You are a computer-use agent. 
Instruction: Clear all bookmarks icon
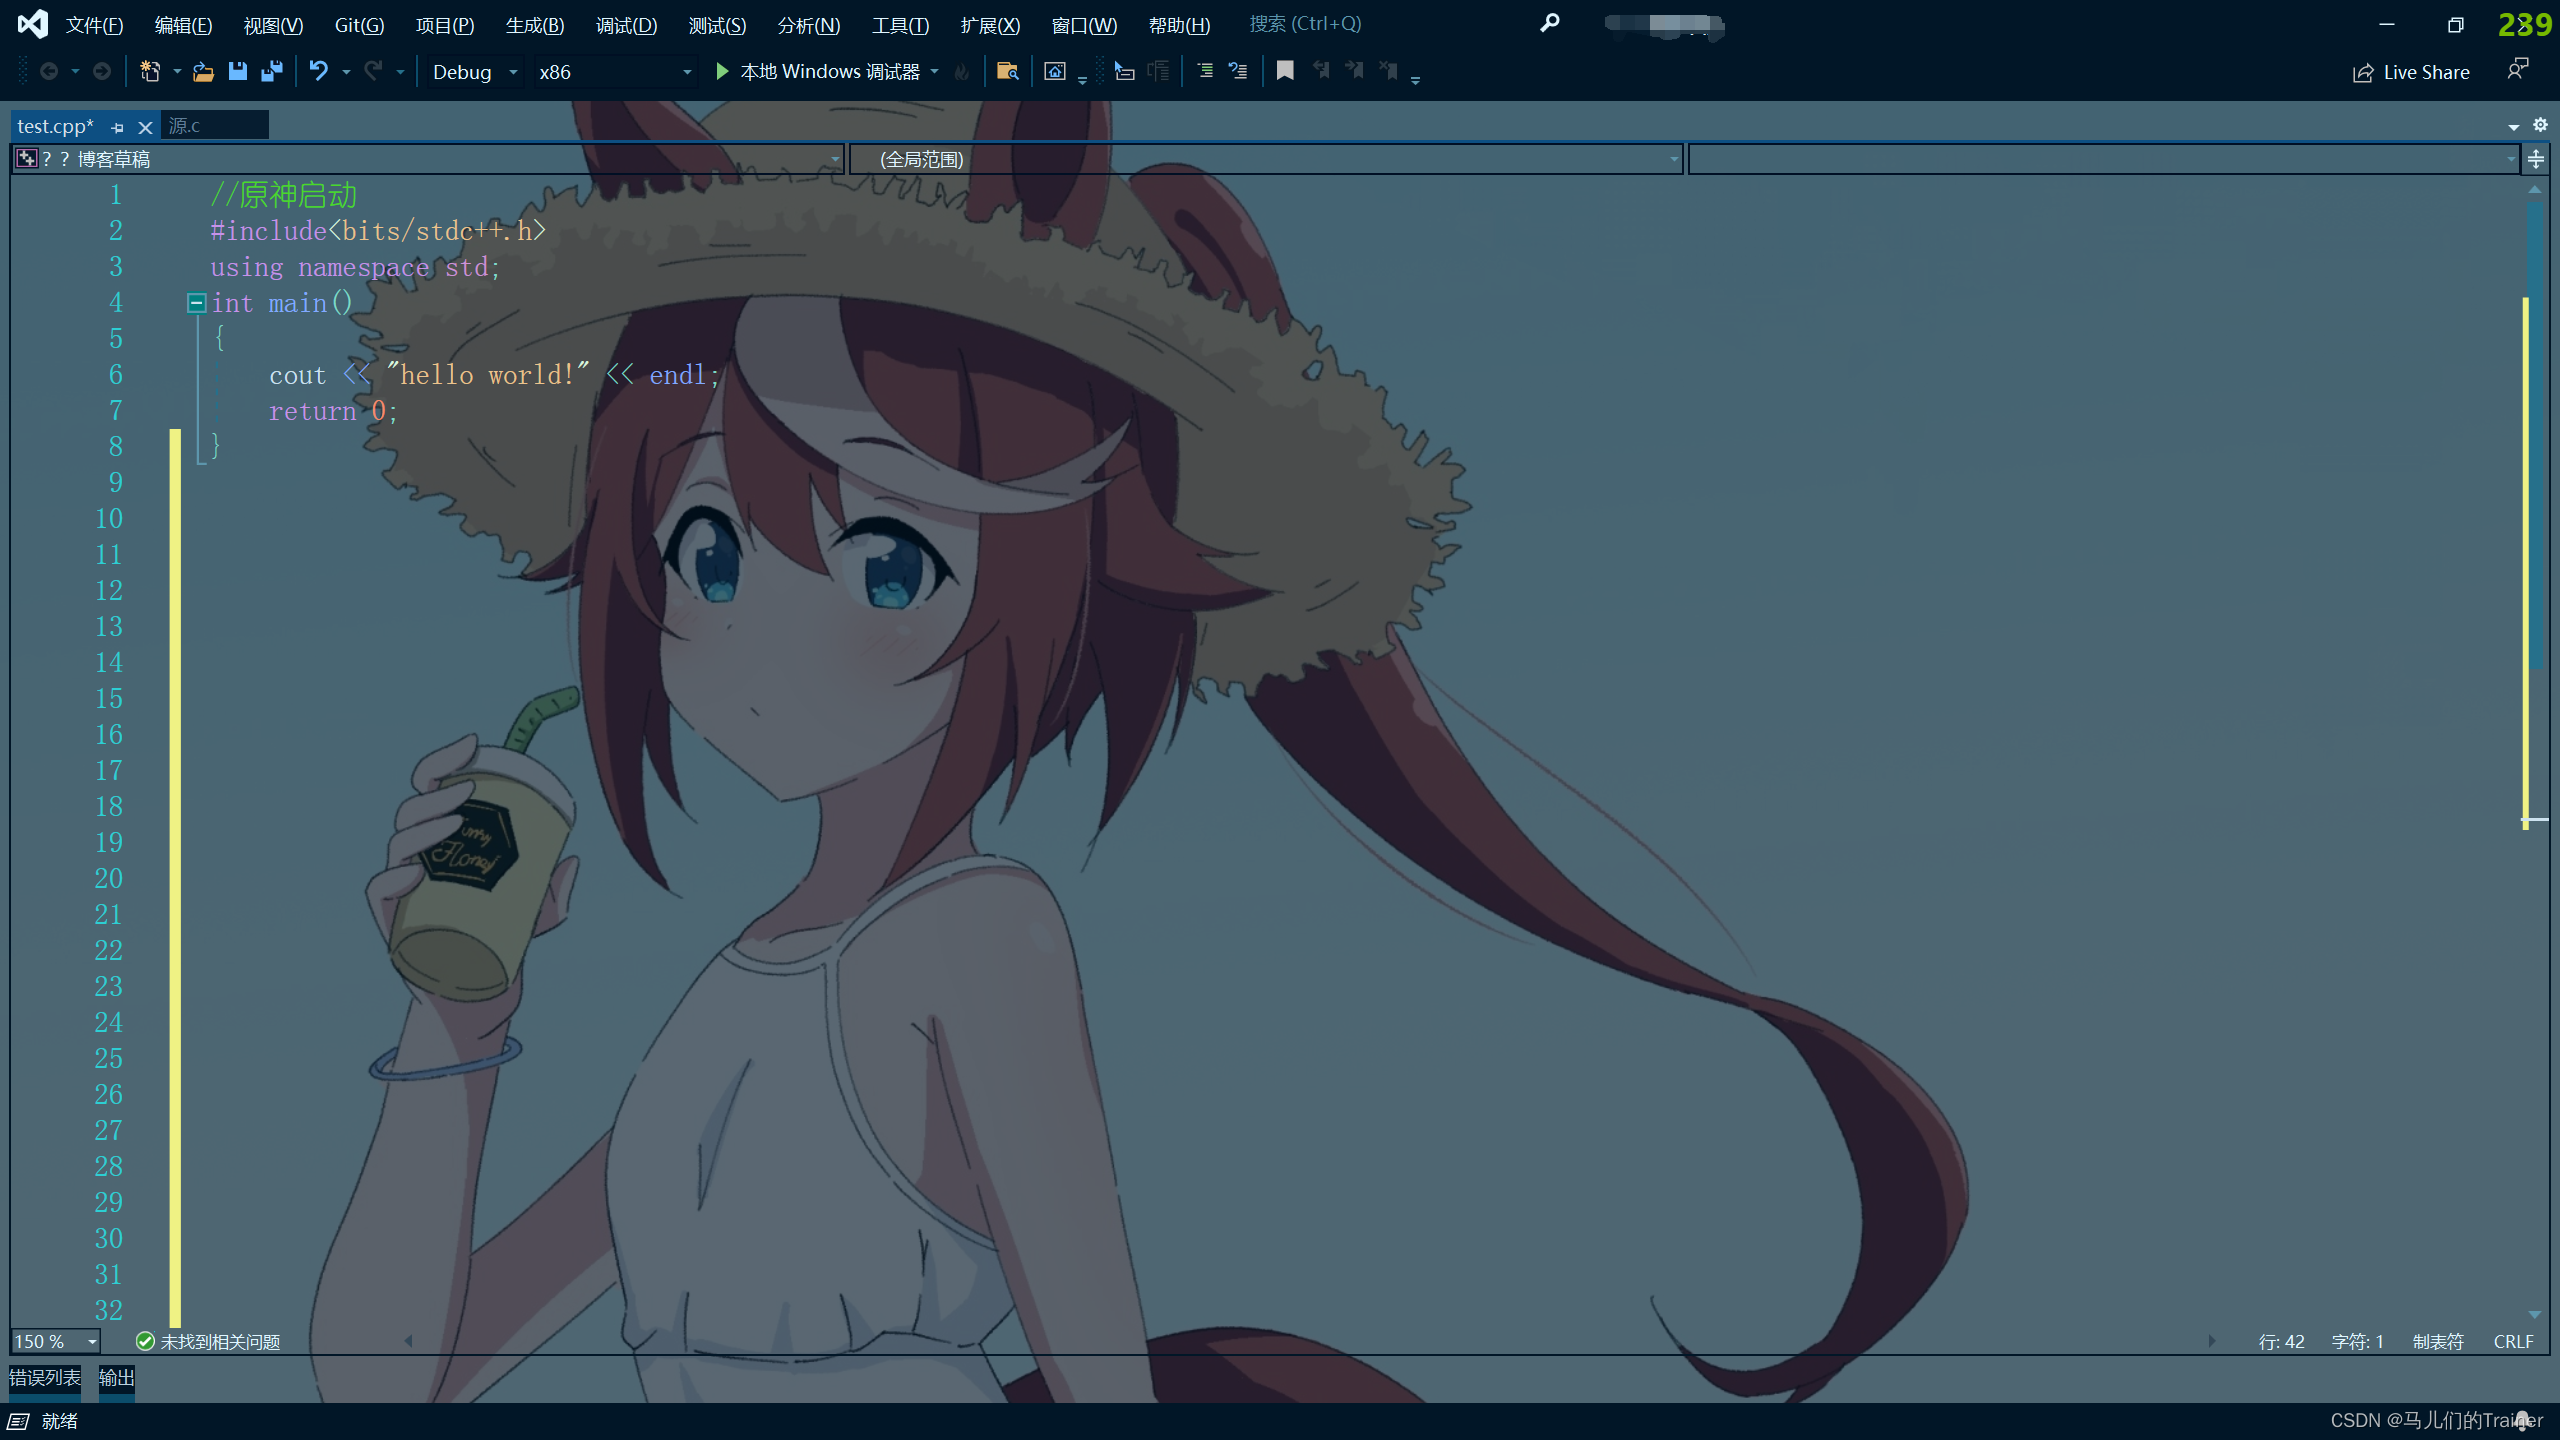coord(1389,71)
